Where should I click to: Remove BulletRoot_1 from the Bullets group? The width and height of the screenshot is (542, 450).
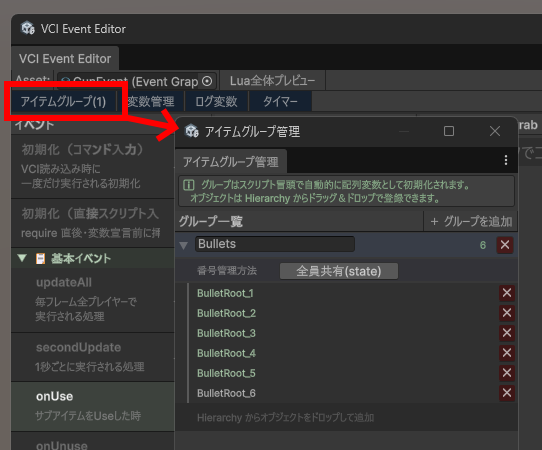coord(507,293)
